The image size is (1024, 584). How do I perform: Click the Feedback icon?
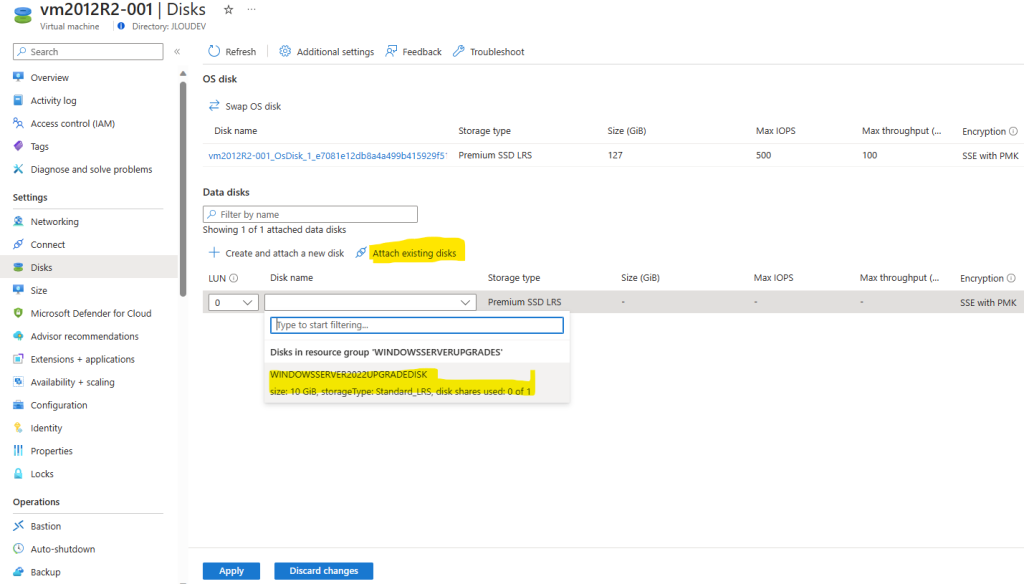(391, 51)
